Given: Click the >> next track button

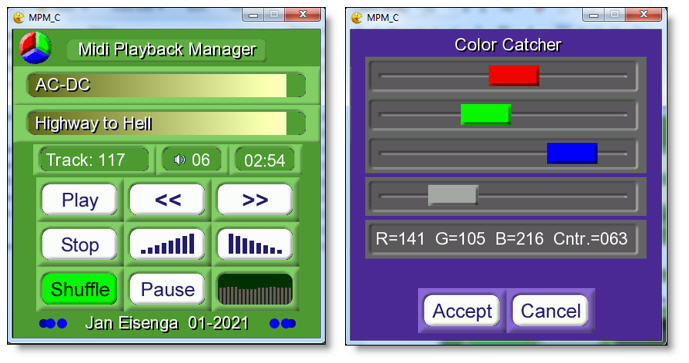Looking at the screenshot, I should (255, 200).
